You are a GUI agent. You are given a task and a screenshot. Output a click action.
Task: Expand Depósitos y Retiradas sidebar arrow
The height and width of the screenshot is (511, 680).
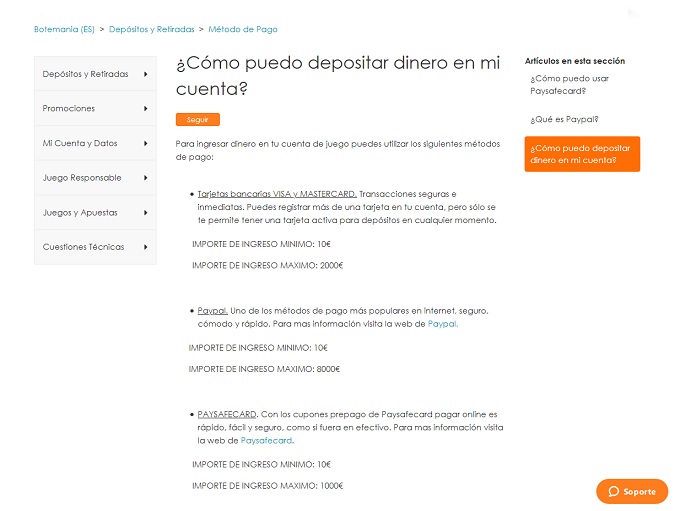[x=146, y=74]
